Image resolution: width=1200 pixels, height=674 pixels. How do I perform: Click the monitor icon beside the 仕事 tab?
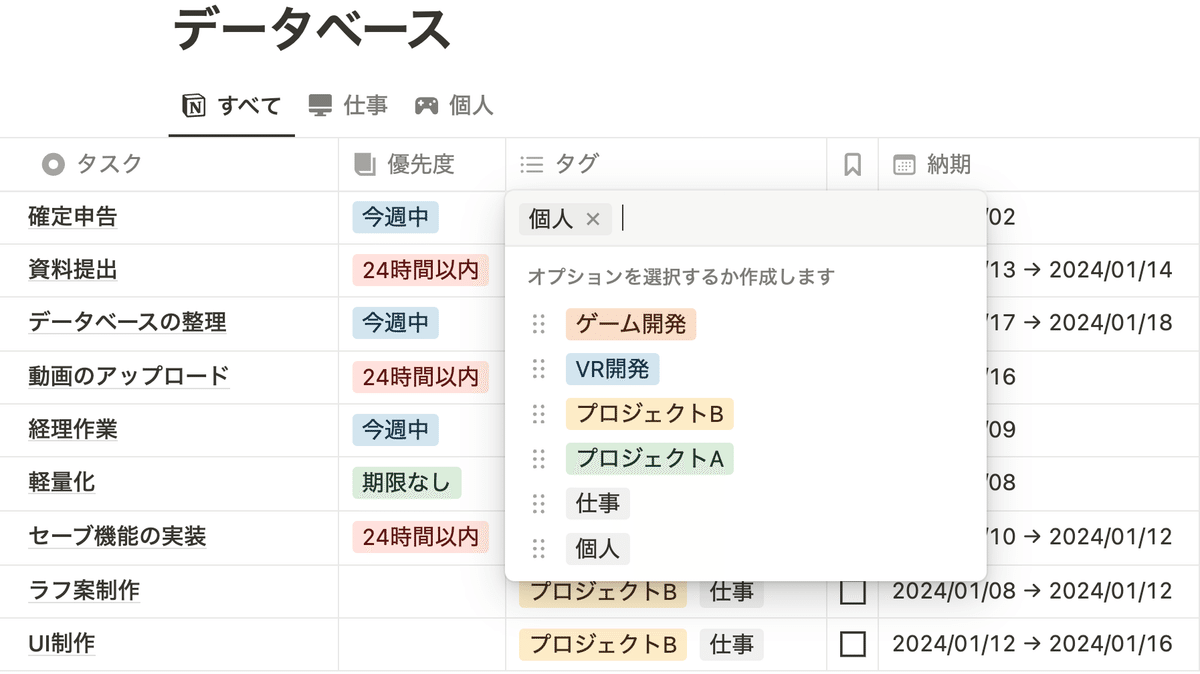(x=318, y=104)
